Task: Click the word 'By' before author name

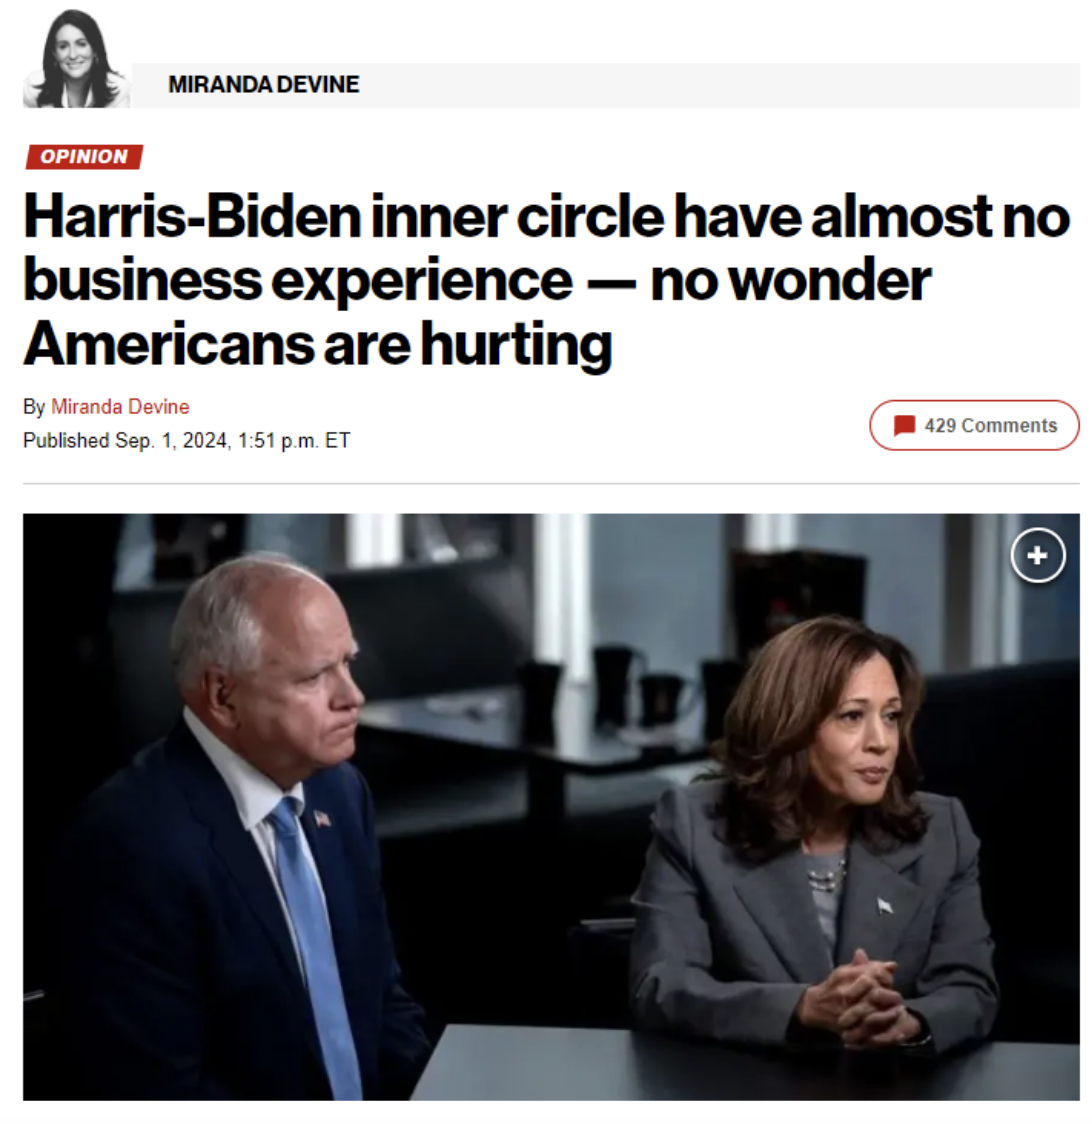Action: pyautogui.click(x=34, y=407)
